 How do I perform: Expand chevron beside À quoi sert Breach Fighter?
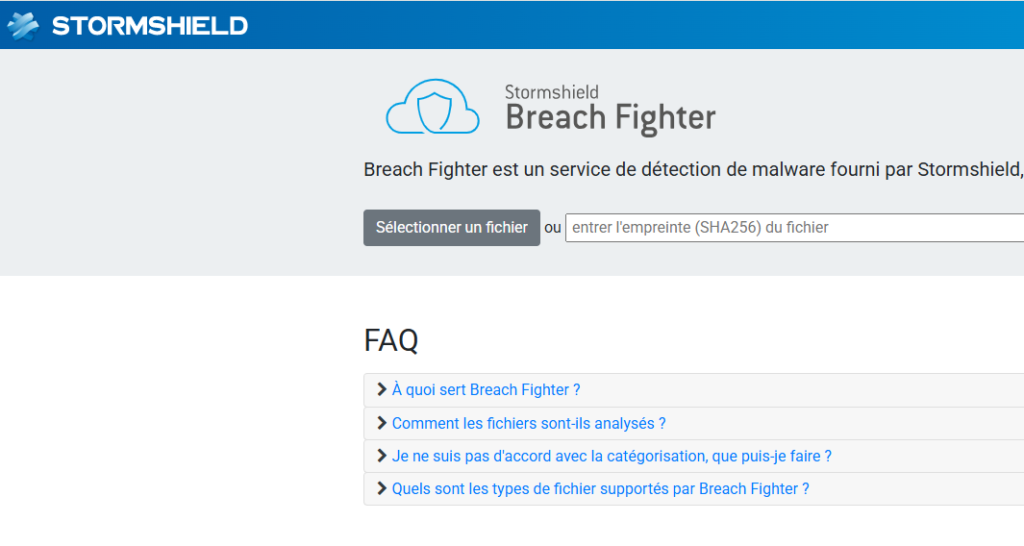click(x=381, y=389)
